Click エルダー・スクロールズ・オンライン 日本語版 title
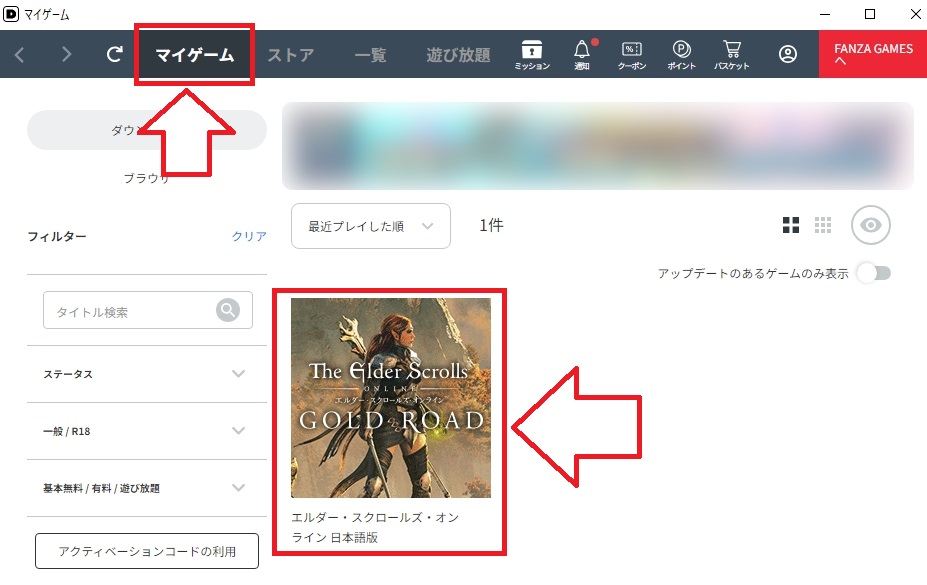The height and width of the screenshot is (585, 927). tap(375, 527)
